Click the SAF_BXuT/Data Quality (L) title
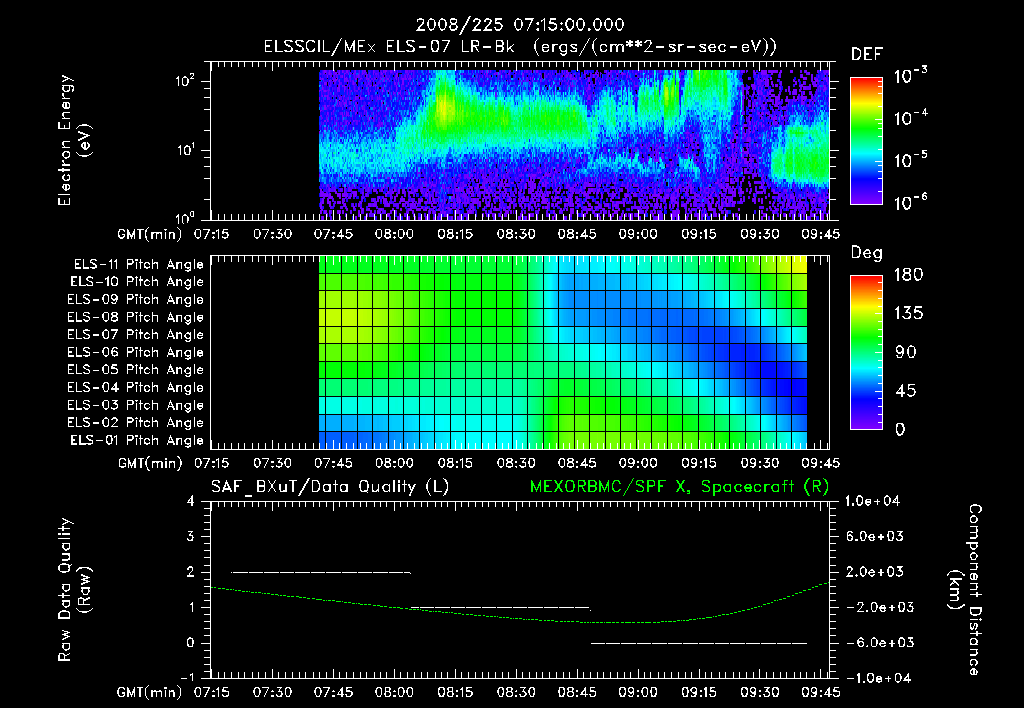 (330, 487)
